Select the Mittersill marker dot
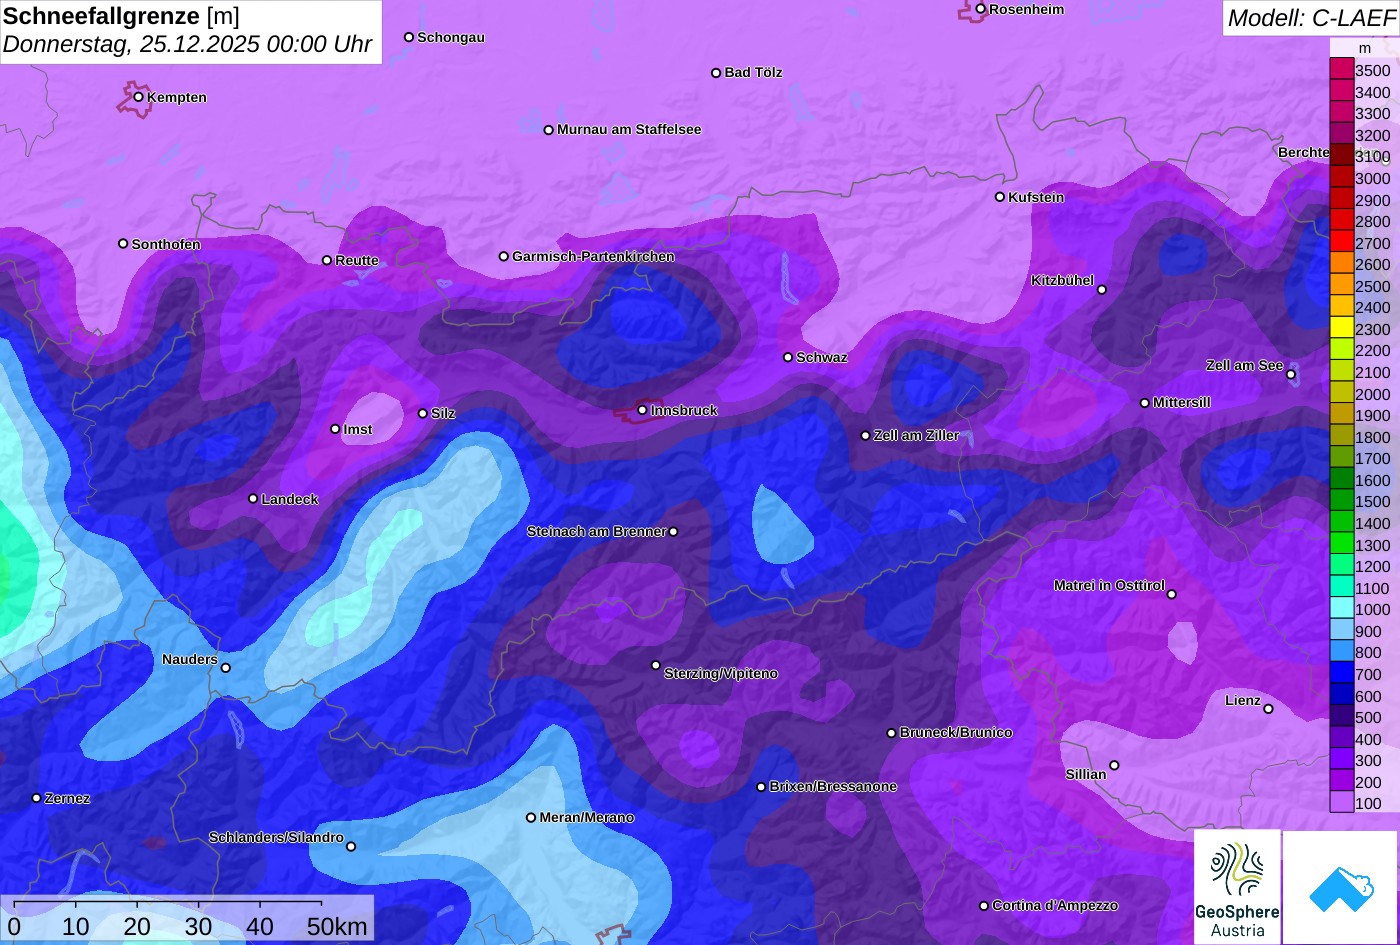Screen dimensions: 1400x945 [1145, 403]
